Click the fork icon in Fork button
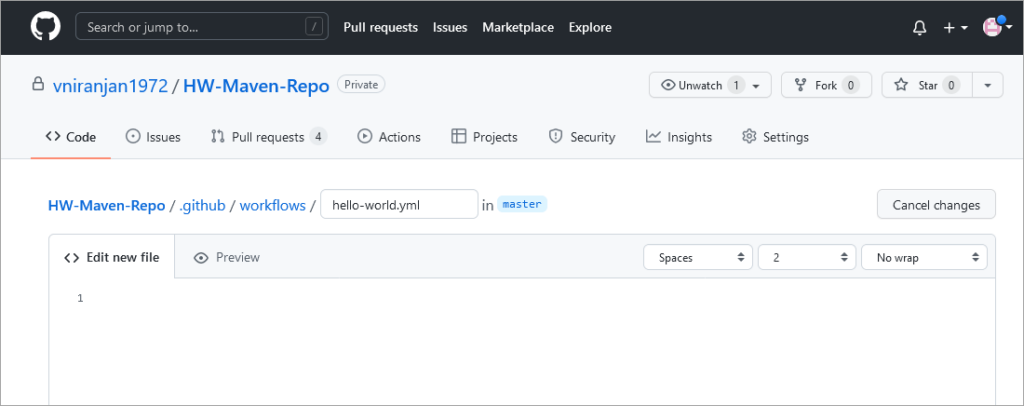This screenshot has height=406, width=1024. (800, 85)
